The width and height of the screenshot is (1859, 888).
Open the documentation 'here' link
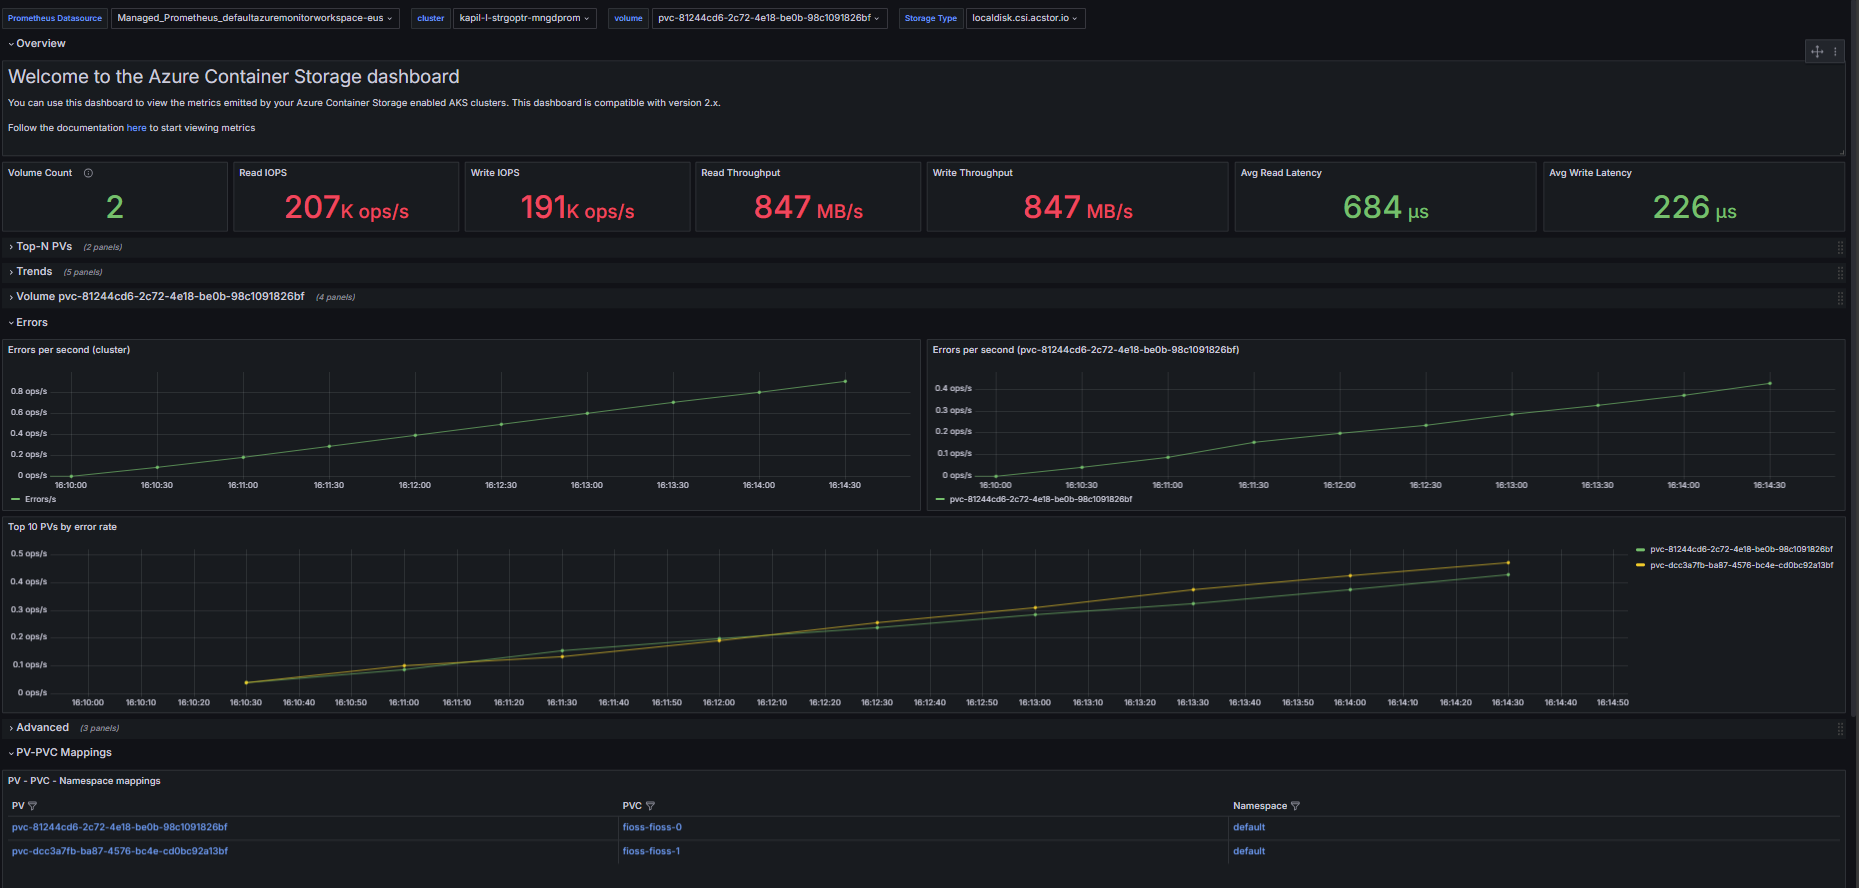pyautogui.click(x=136, y=128)
